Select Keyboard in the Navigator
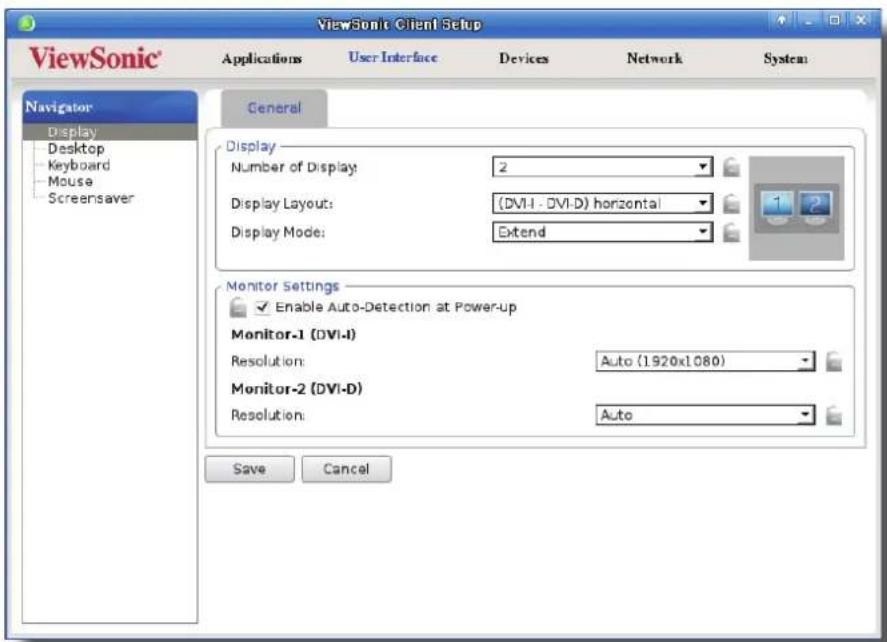 [x=79, y=165]
